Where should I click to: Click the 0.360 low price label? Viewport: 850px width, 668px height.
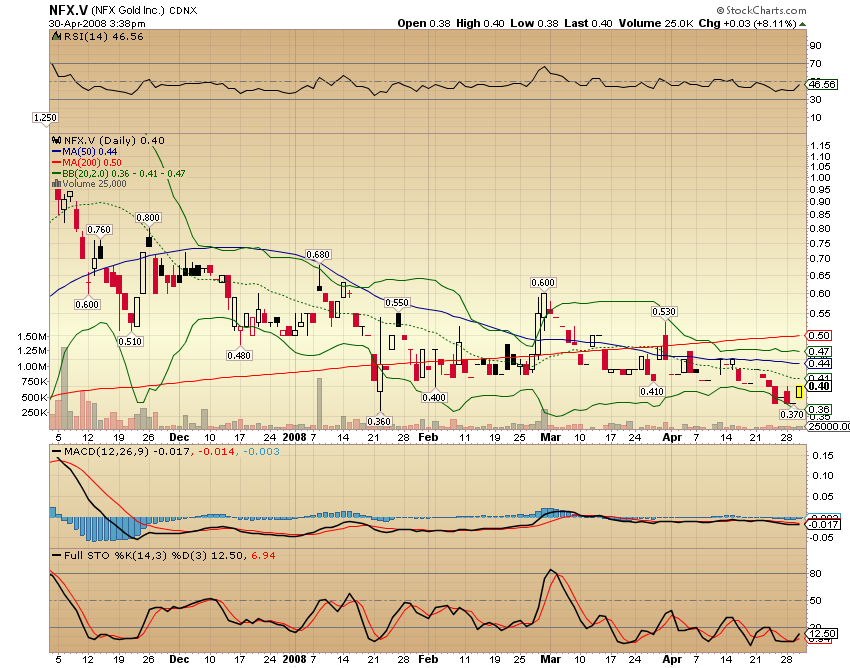click(379, 421)
